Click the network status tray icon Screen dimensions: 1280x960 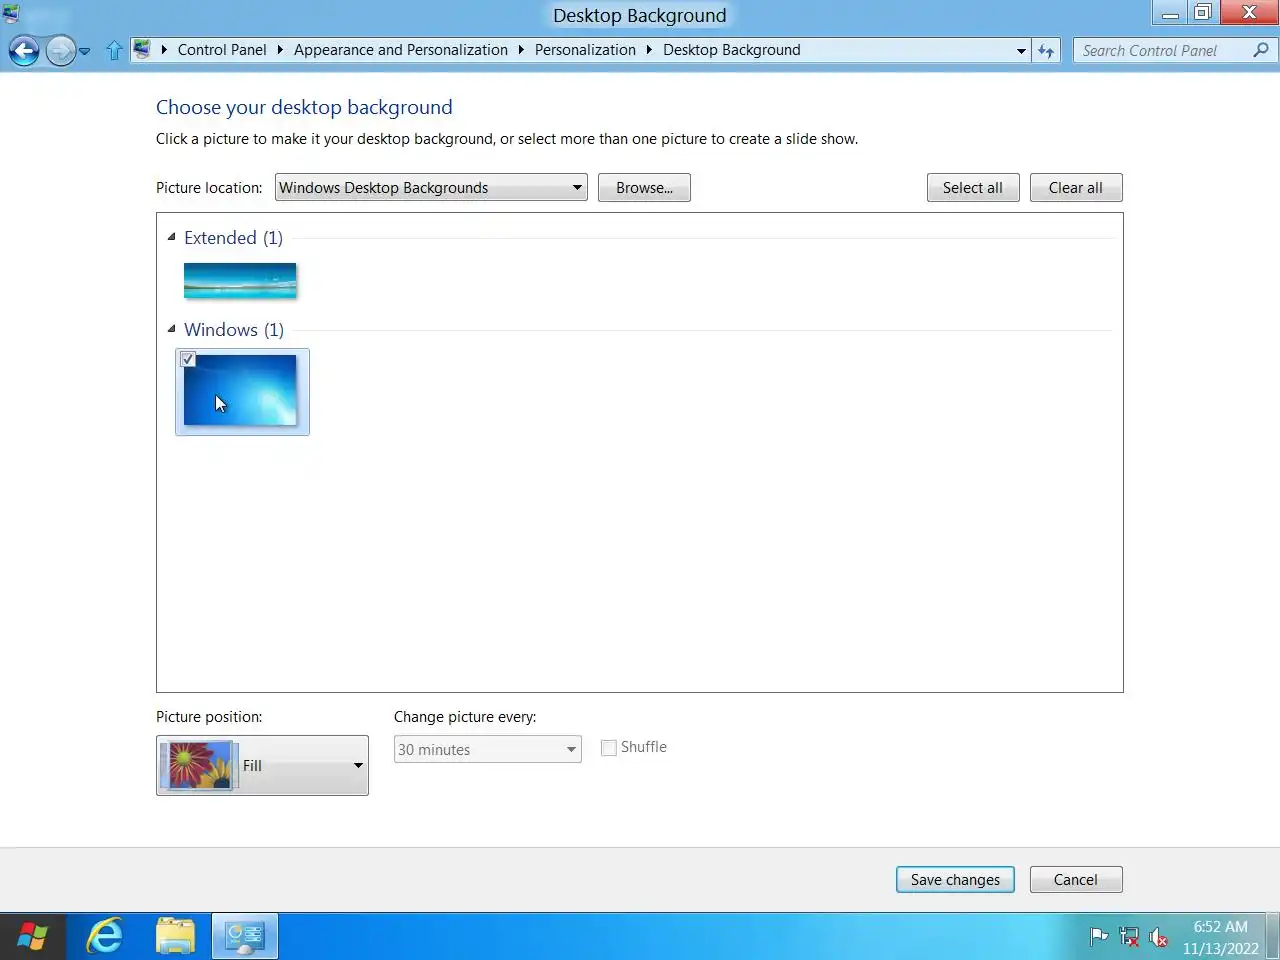(1129, 937)
